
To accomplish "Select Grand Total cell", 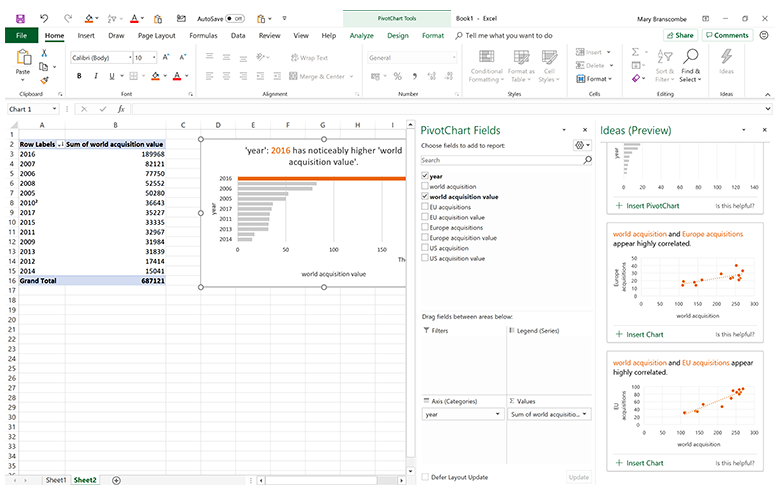I will (x=42, y=281).
